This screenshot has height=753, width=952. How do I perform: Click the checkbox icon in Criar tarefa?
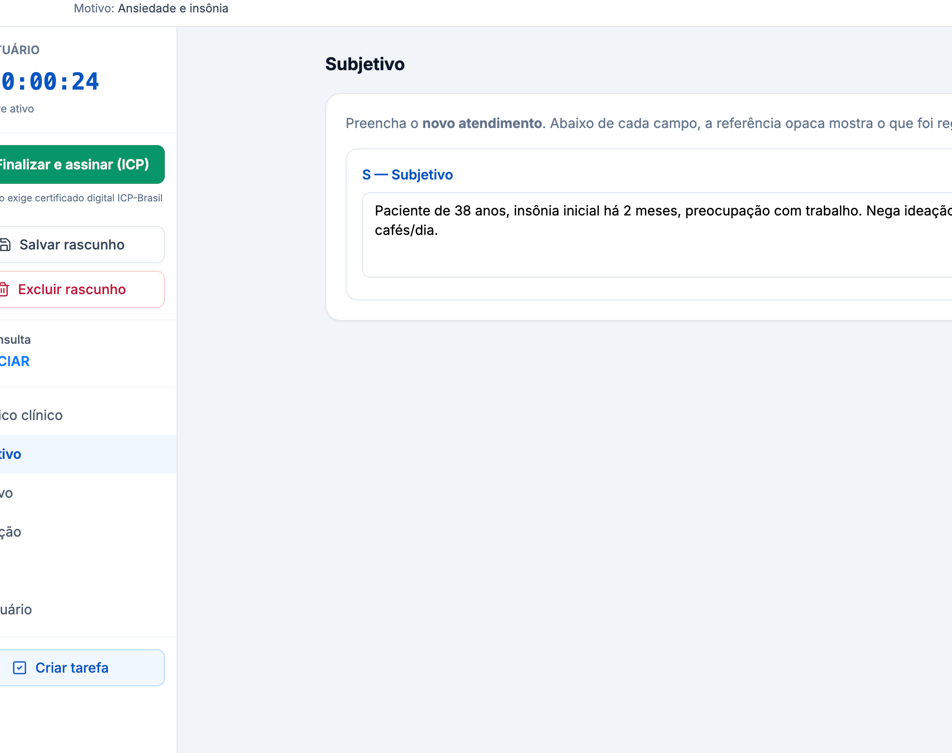[19, 668]
